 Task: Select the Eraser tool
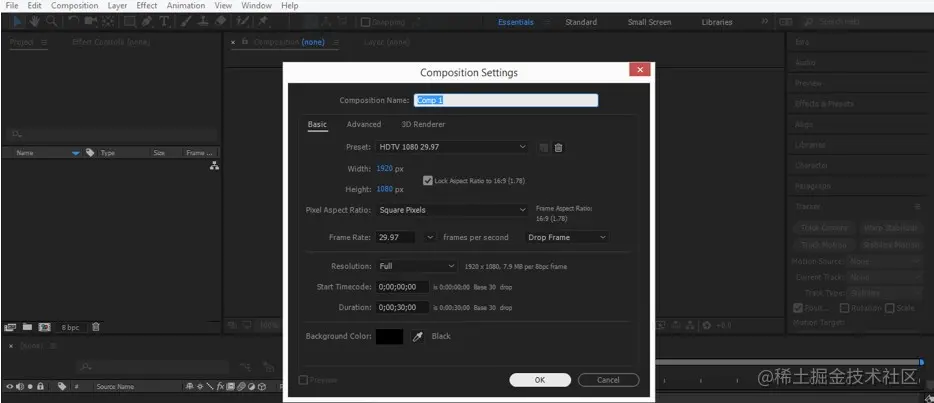point(220,21)
